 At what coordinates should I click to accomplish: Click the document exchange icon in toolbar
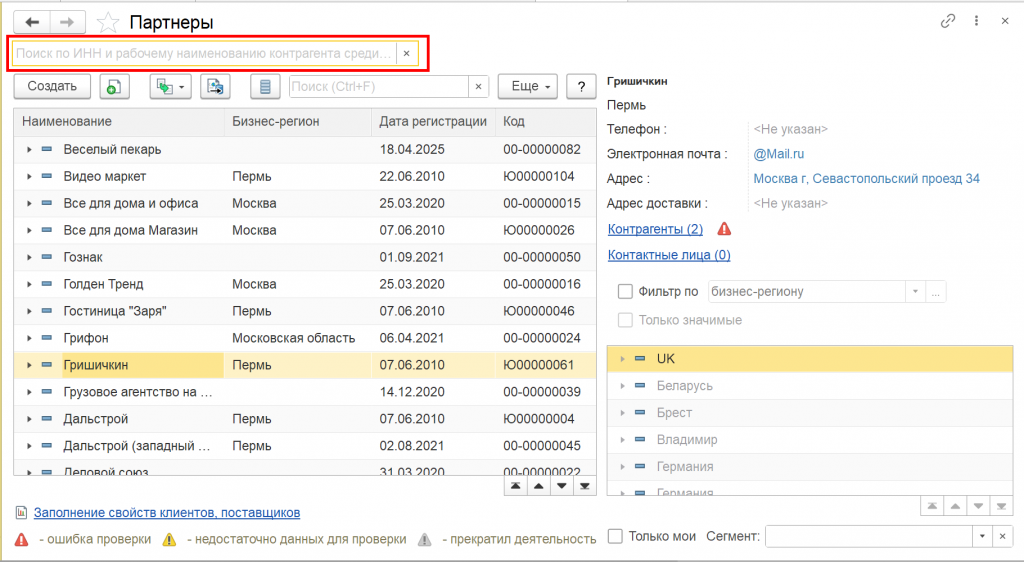coord(216,86)
